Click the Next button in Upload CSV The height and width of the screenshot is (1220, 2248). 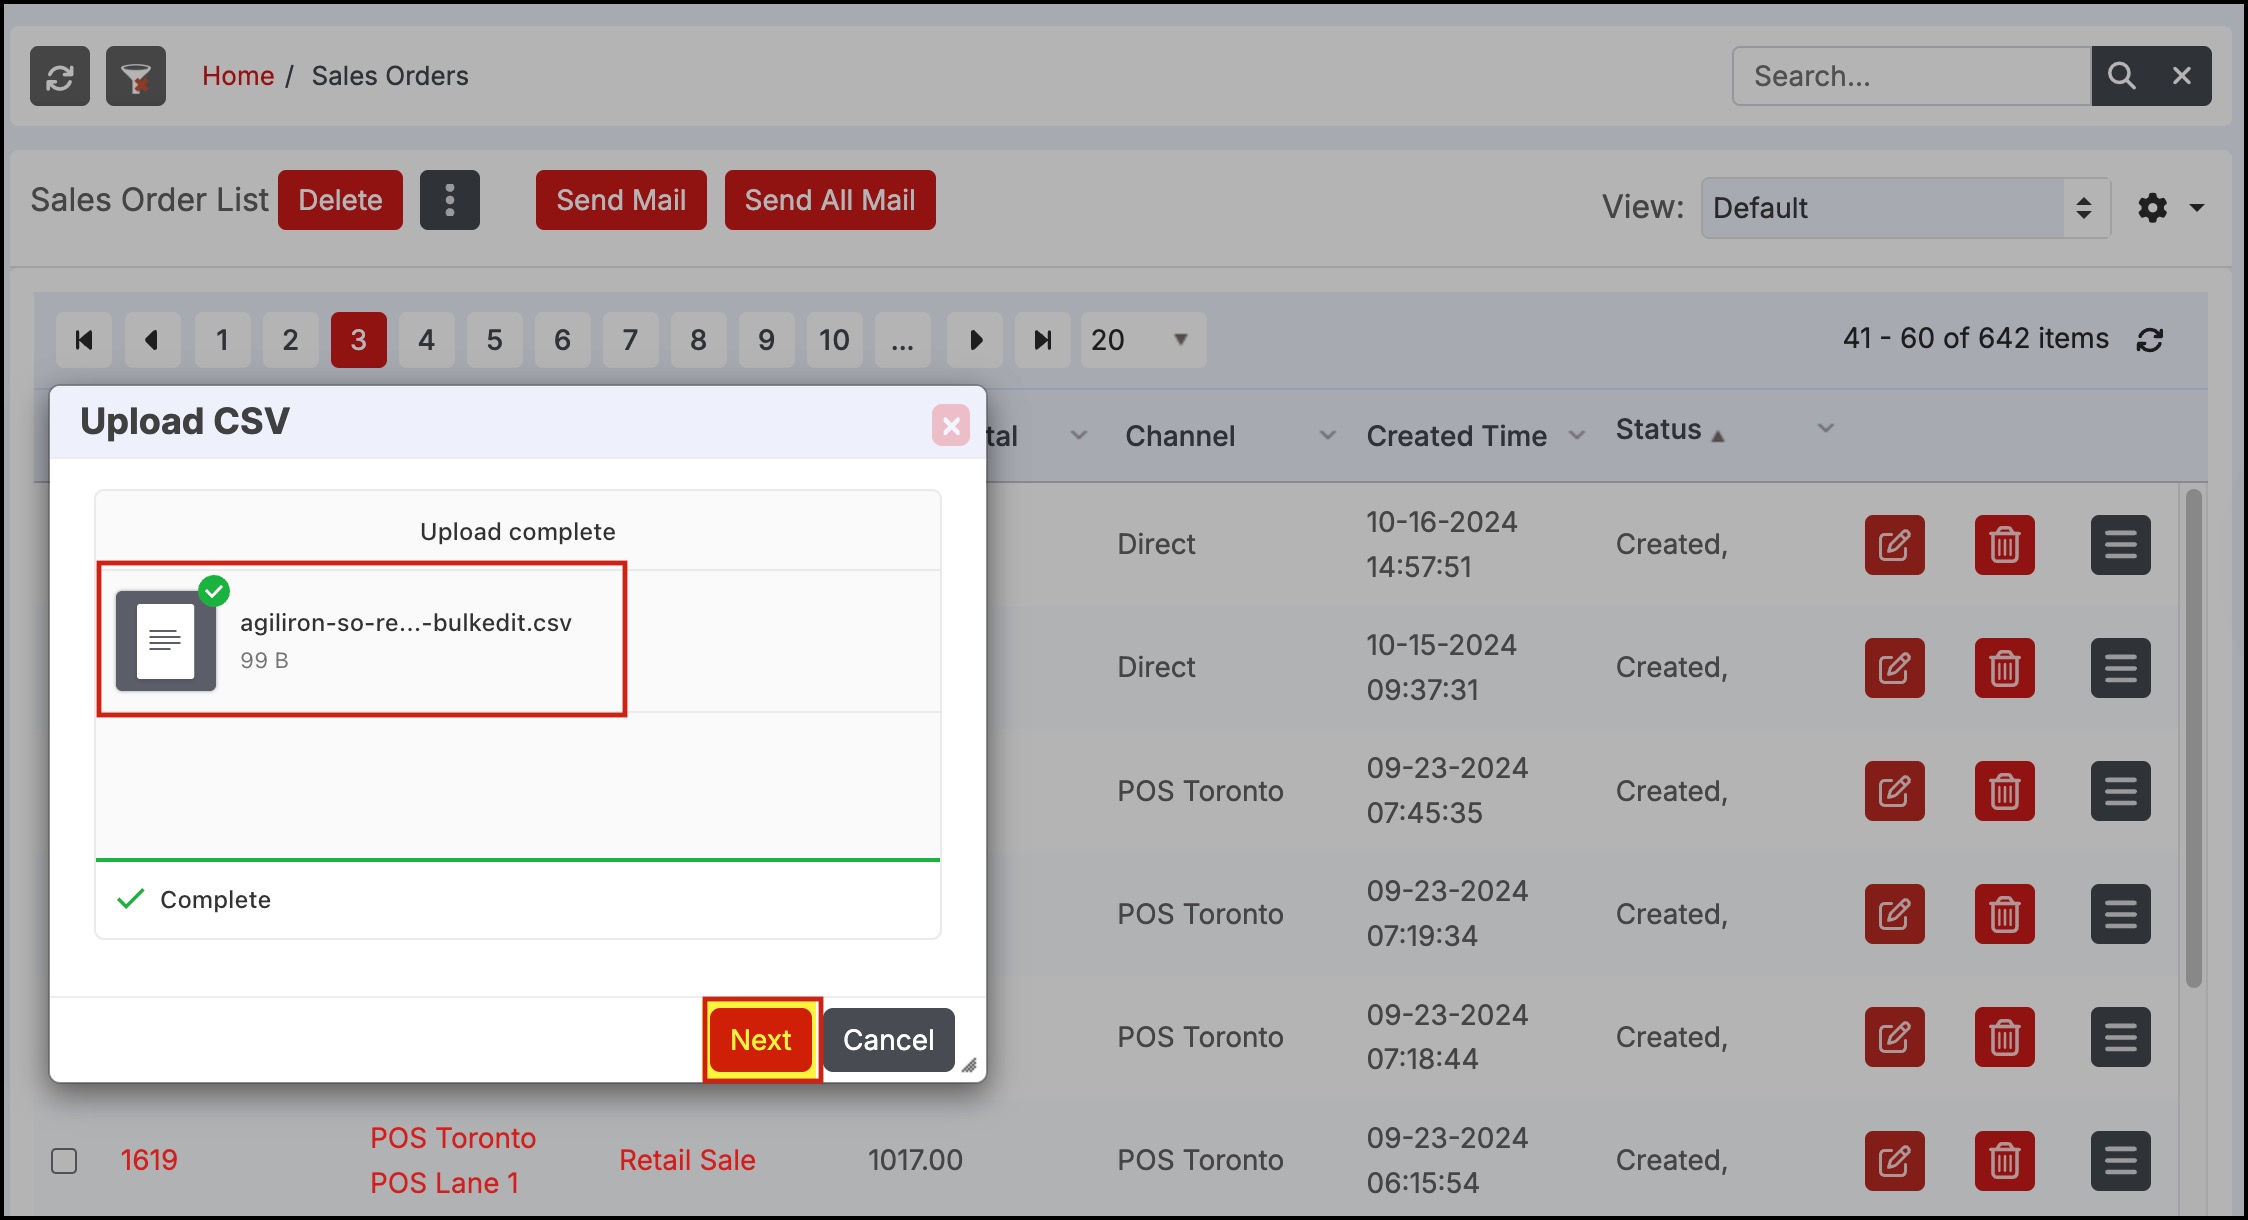pos(761,1040)
